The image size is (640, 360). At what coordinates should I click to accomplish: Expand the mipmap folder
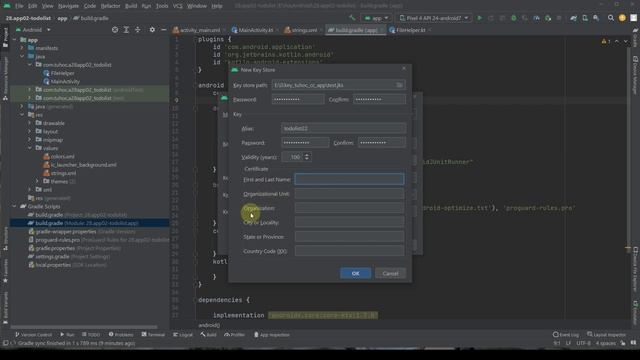point(30,140)
